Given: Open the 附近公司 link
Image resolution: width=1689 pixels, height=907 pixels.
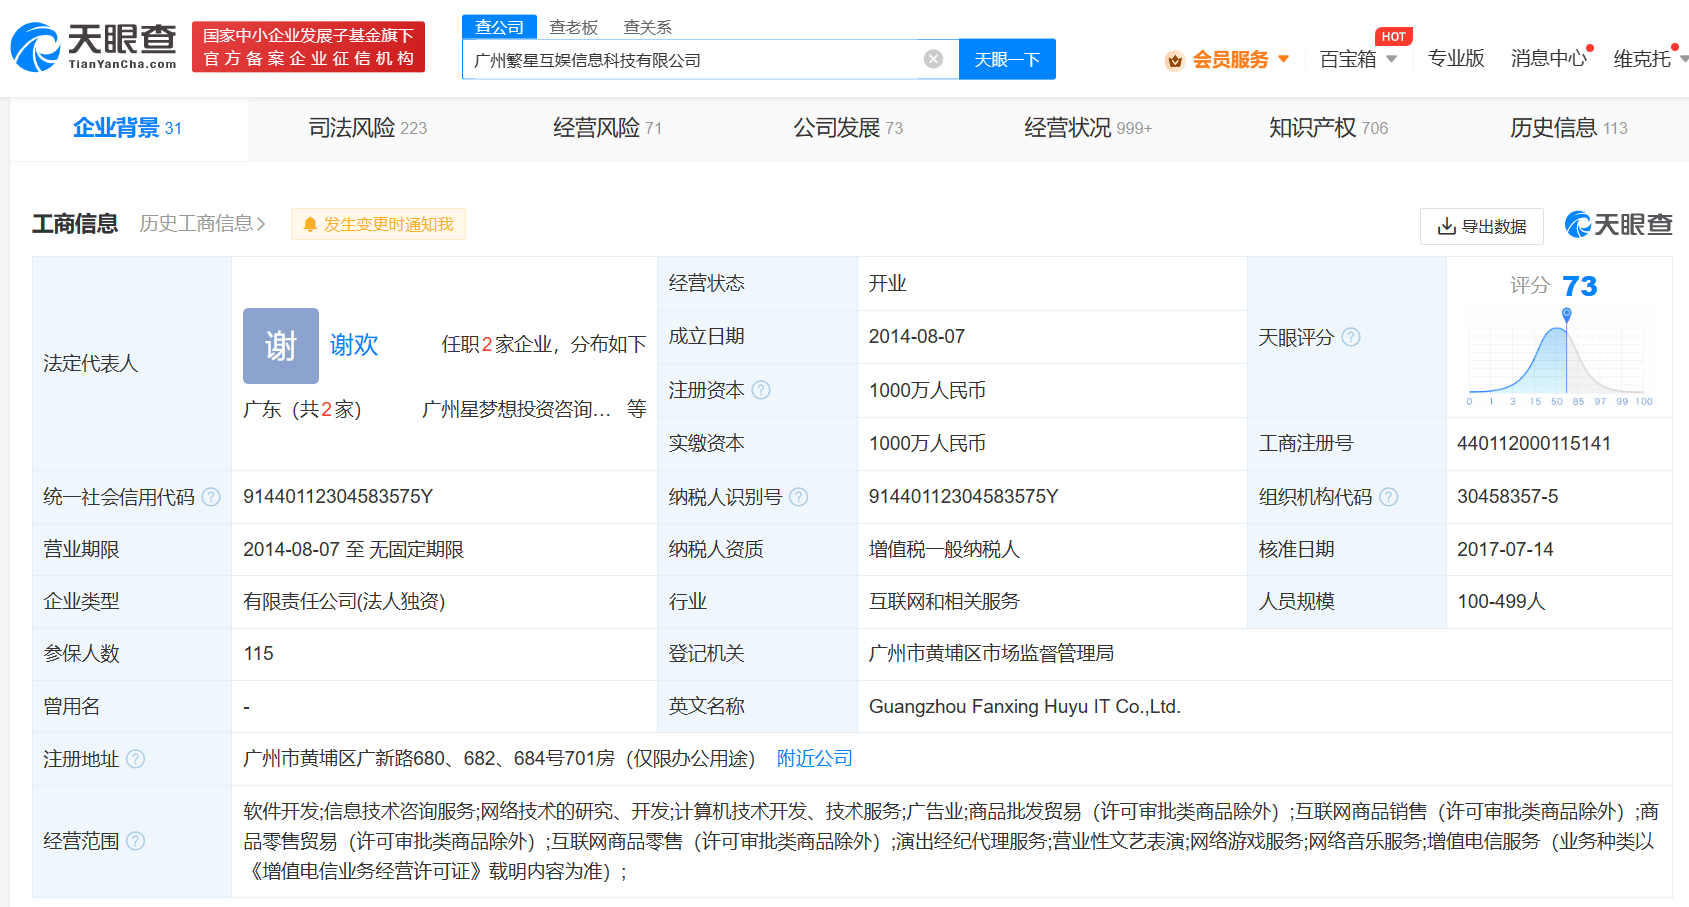Looking at the screenshot, I should (x=815, y=758).
